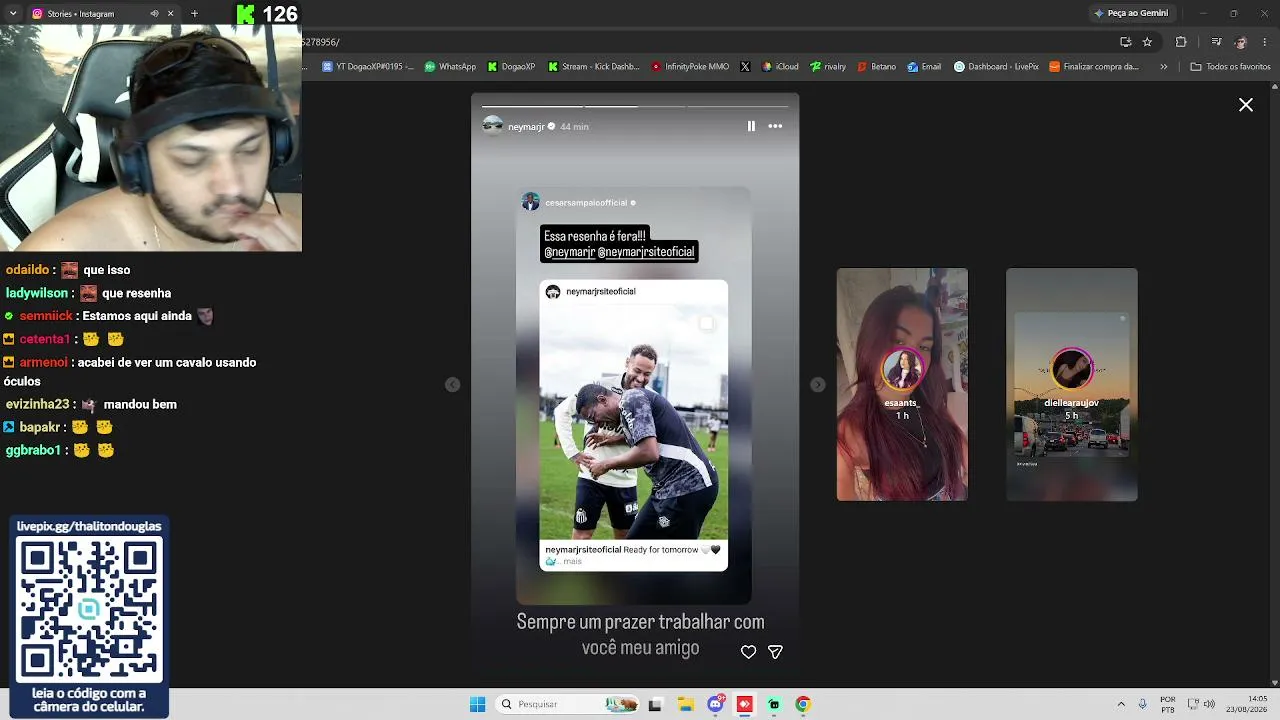Open the WhatsApp bookmark
1280x720 pixels.
point(450,67)
